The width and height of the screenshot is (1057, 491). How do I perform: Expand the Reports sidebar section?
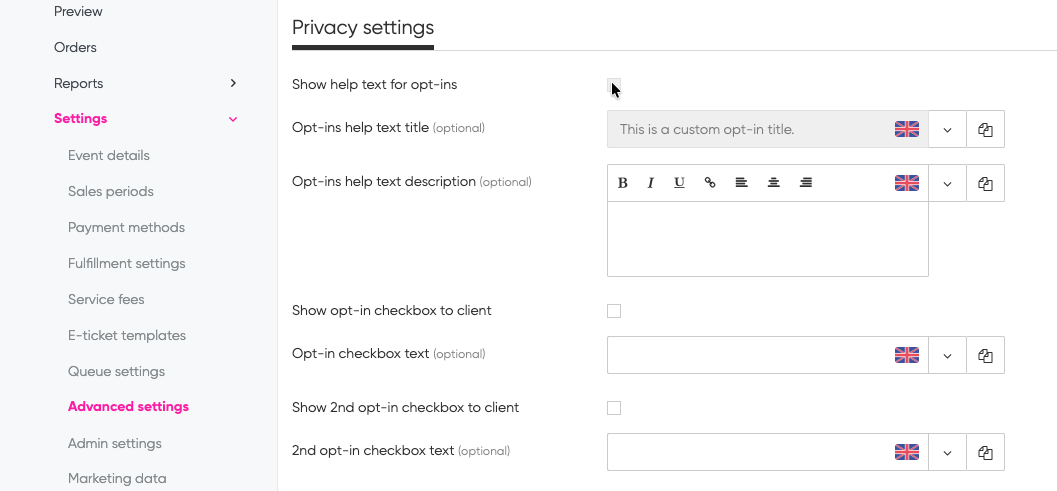[x=233, y=83]
